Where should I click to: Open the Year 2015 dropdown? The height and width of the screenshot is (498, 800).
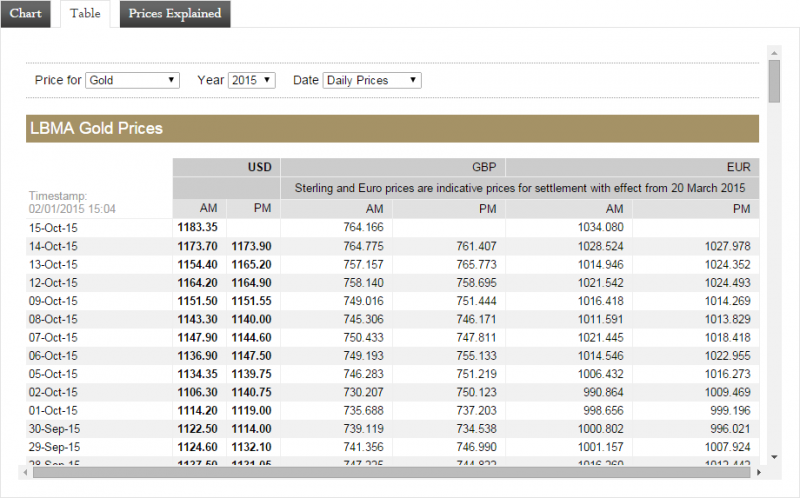click(x=252, y=80)
